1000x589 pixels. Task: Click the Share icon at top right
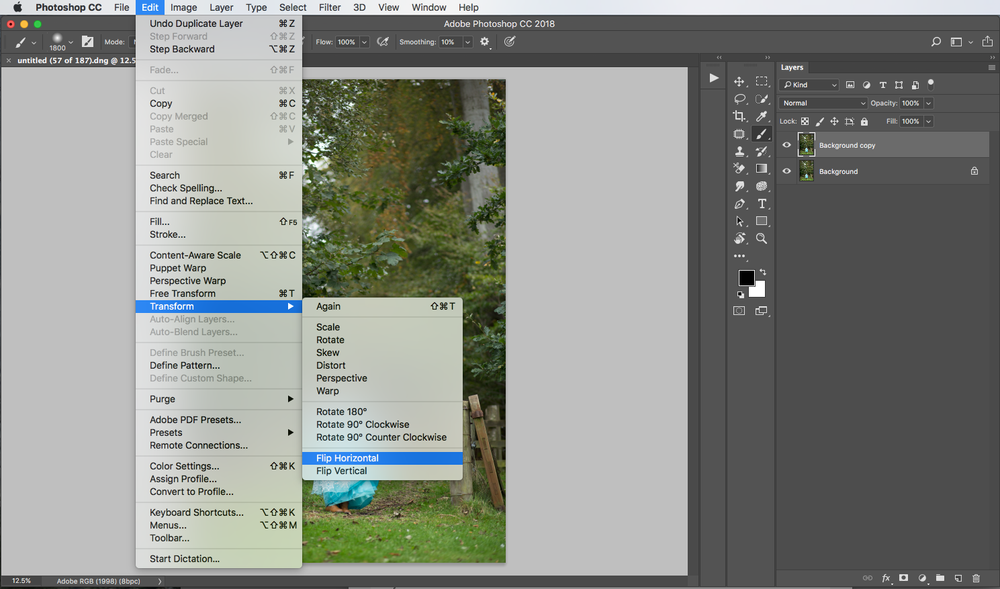tap(987, 41)
